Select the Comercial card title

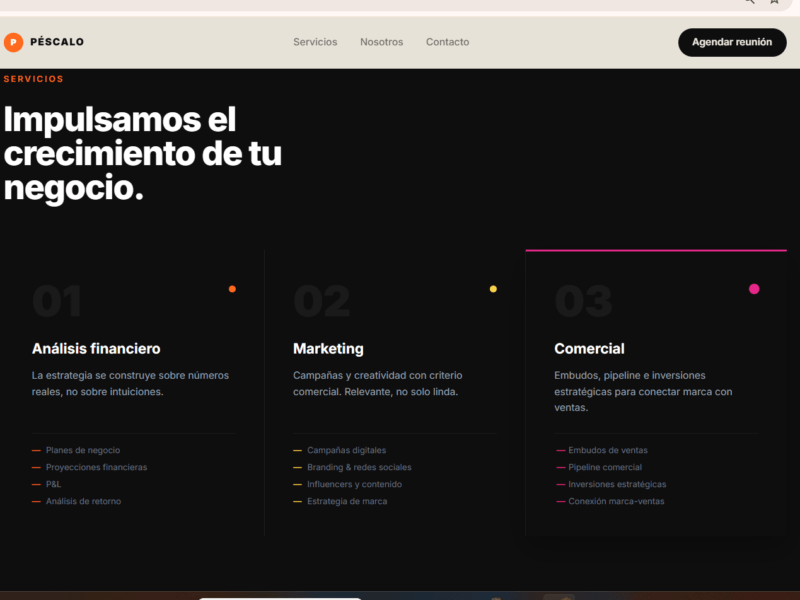(589, 348)
